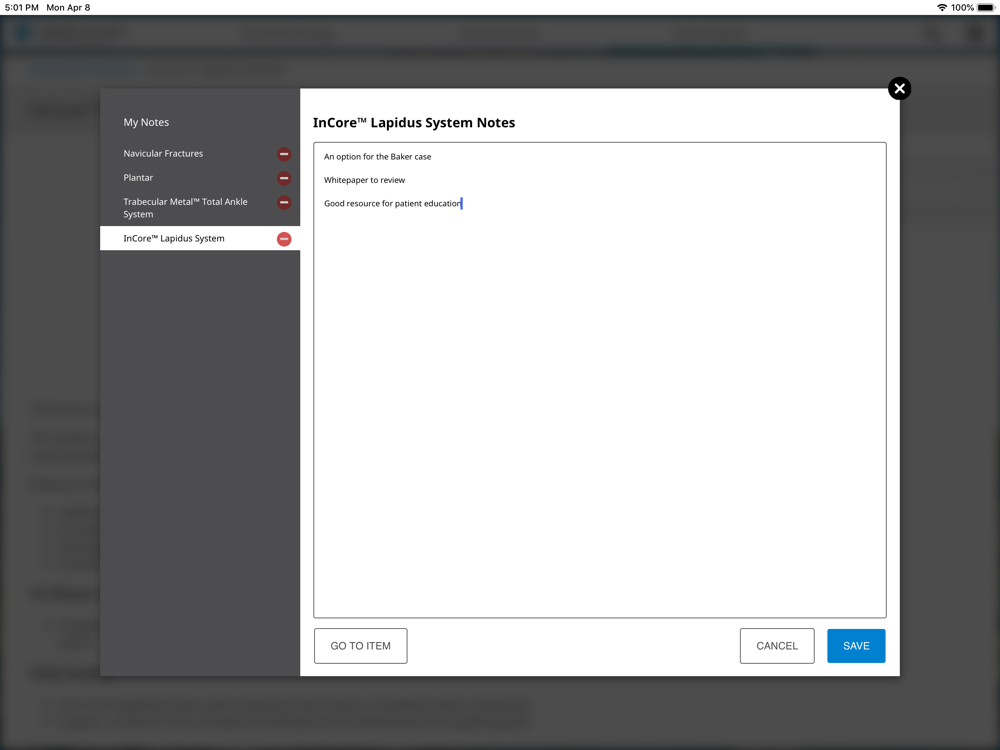Click the 'Whitepaper to review' line
Image resolution: width=1000 pixels, height=750 pixels.
click(x=364, y=180)
